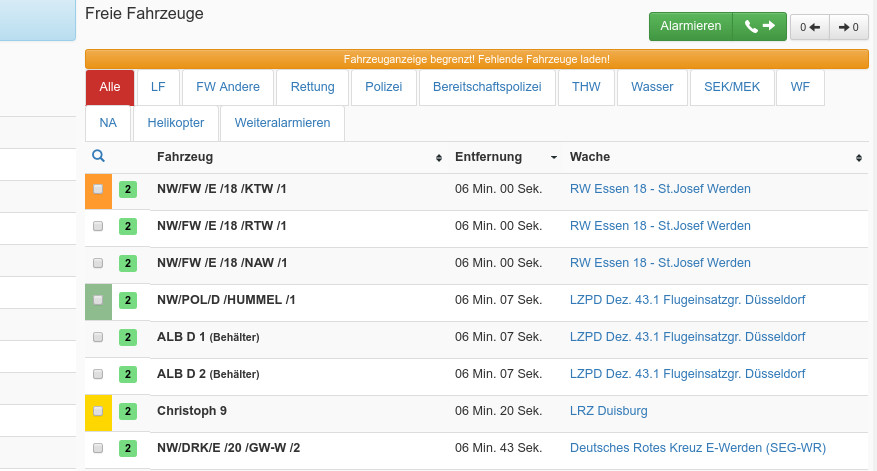
Task: Switch to the Helikopter tab
Action: point(176,123)
